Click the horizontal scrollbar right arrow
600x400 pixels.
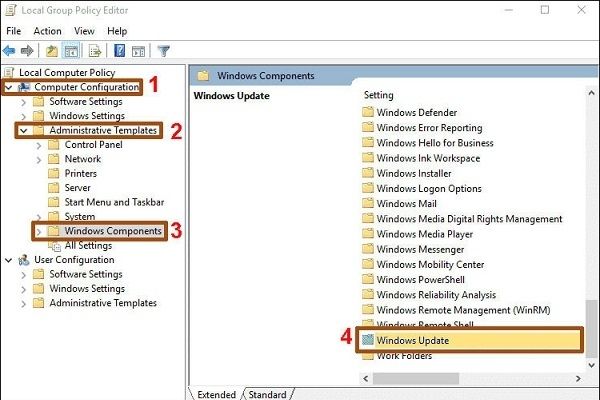[x=578, y=379]
